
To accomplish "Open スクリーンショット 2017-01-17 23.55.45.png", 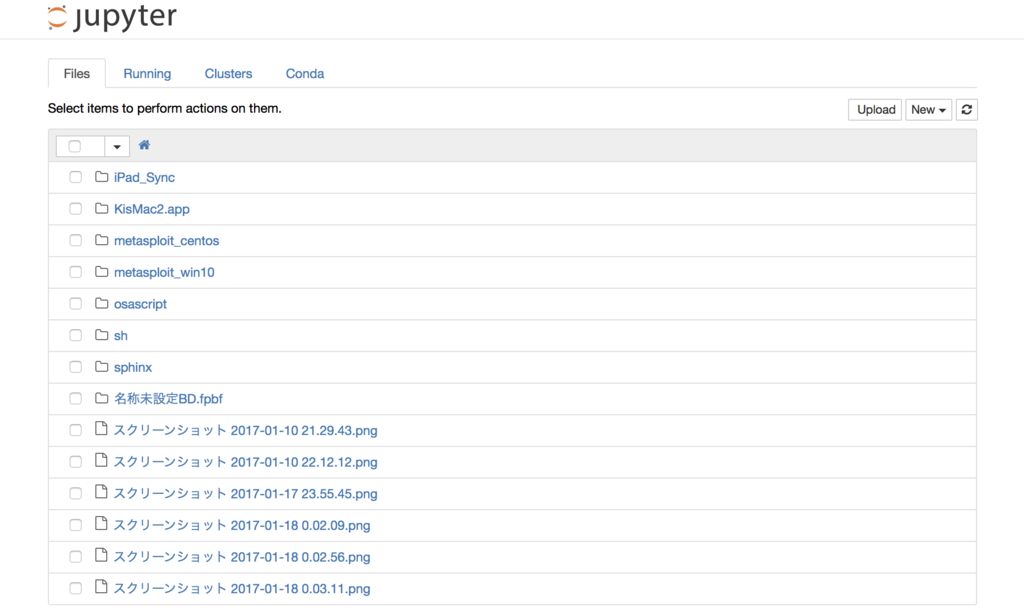I will [x=246, y=494].
